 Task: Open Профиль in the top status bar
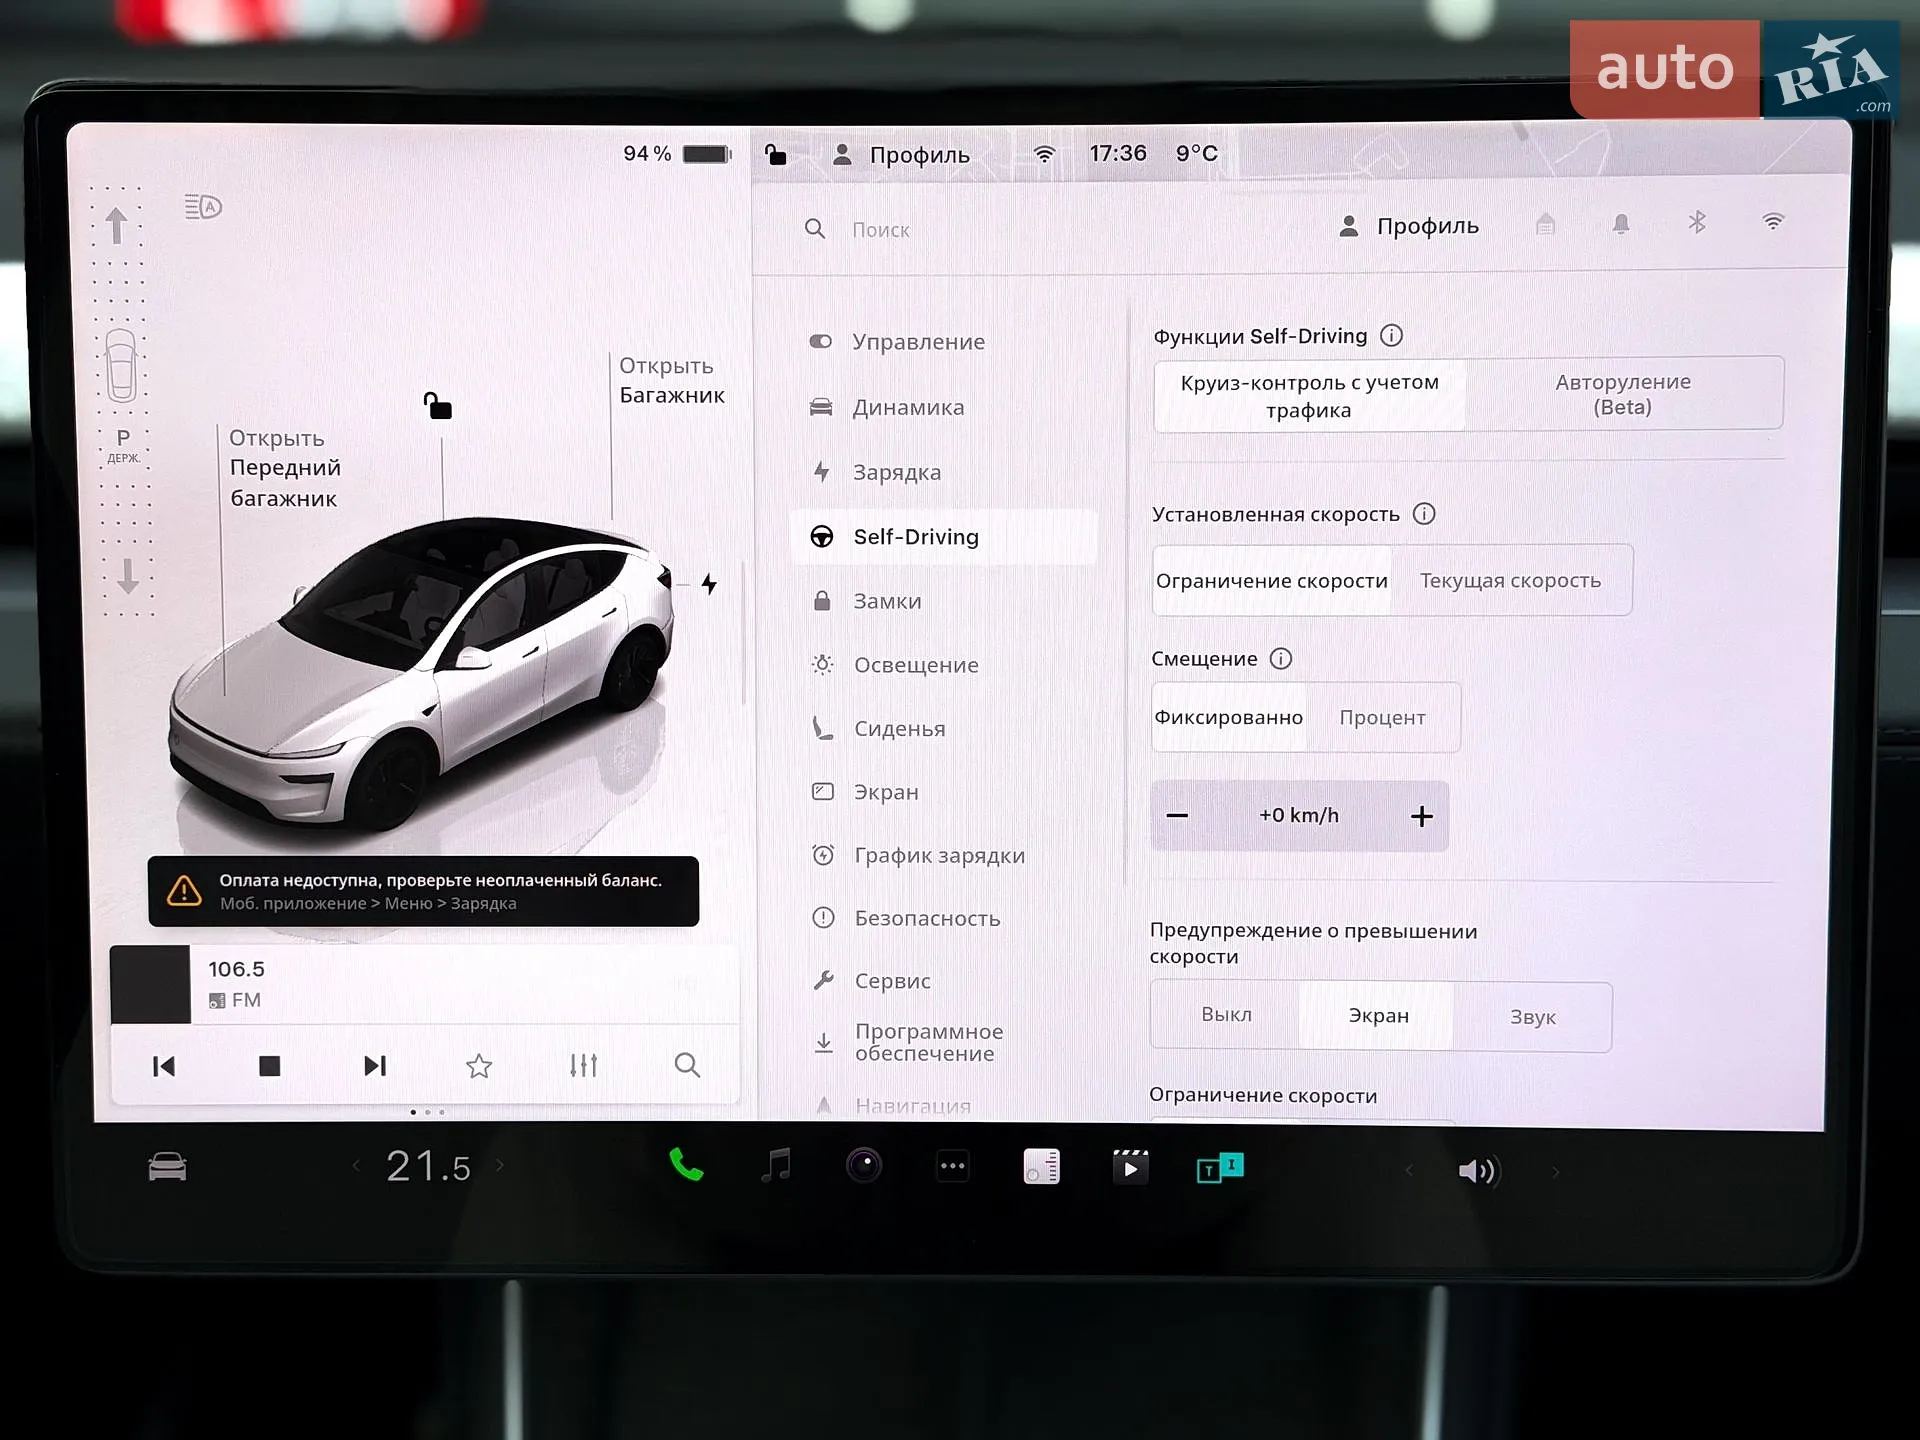(901, 155)
